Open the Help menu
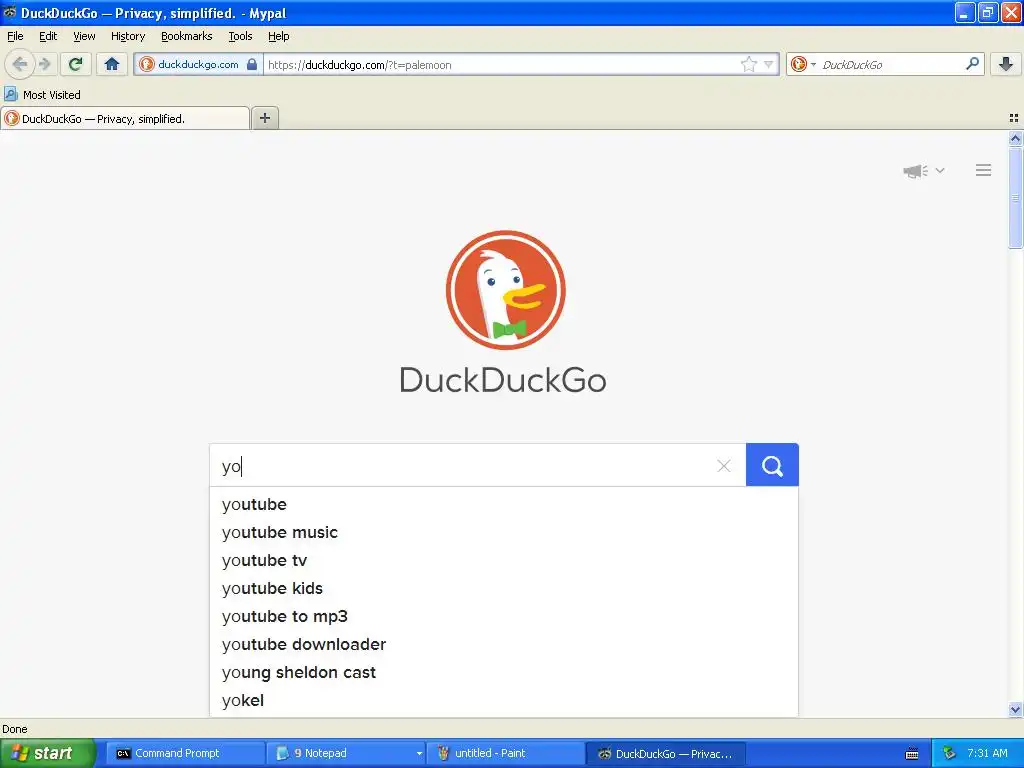1024x768 pixels. pyautogui.click(x=279, y=36)
